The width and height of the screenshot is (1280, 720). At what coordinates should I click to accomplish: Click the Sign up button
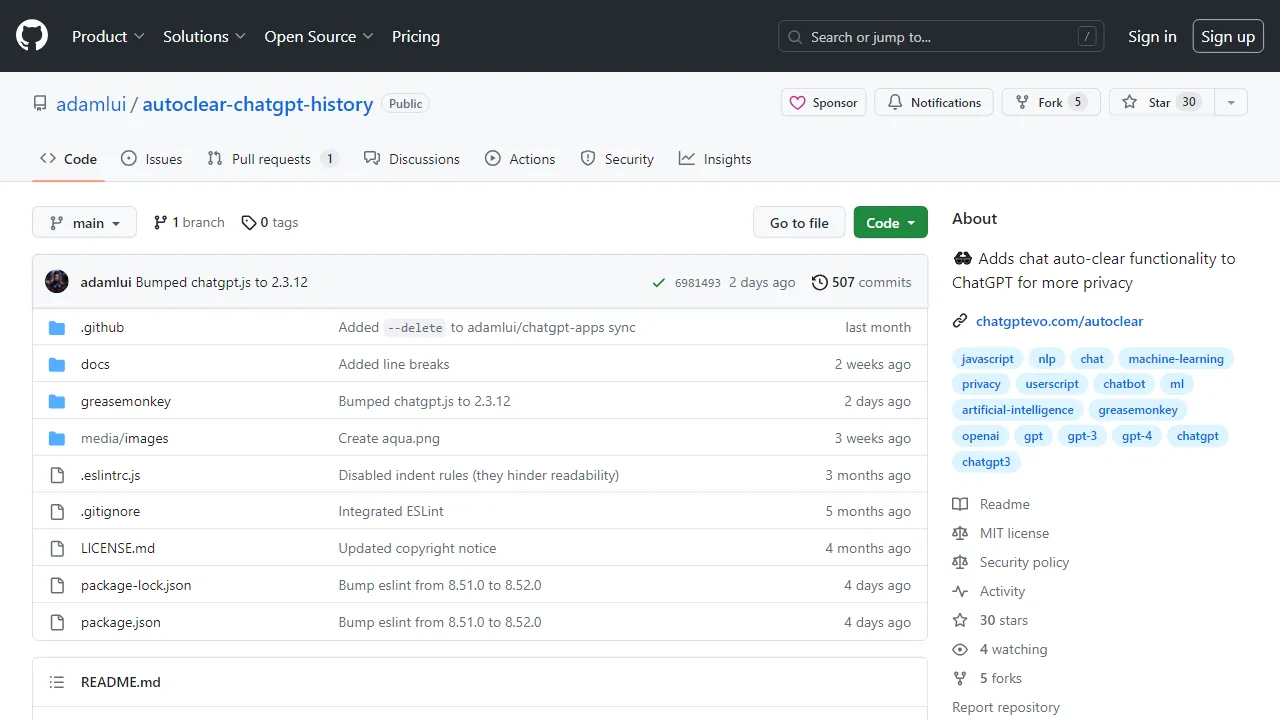pos(1228,36)
